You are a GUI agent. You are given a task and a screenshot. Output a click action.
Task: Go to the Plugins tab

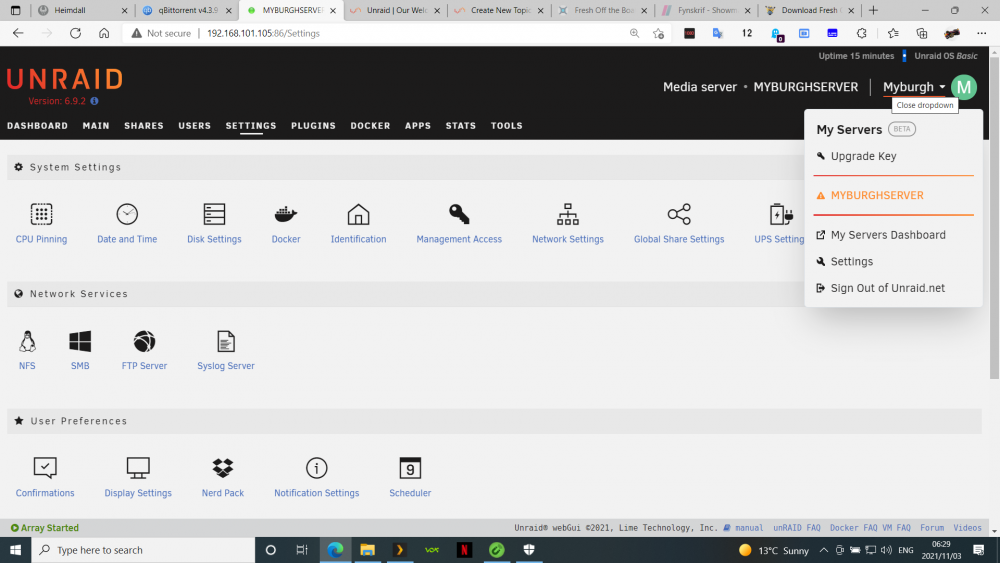pyautogui.click(x=313, y=126)
